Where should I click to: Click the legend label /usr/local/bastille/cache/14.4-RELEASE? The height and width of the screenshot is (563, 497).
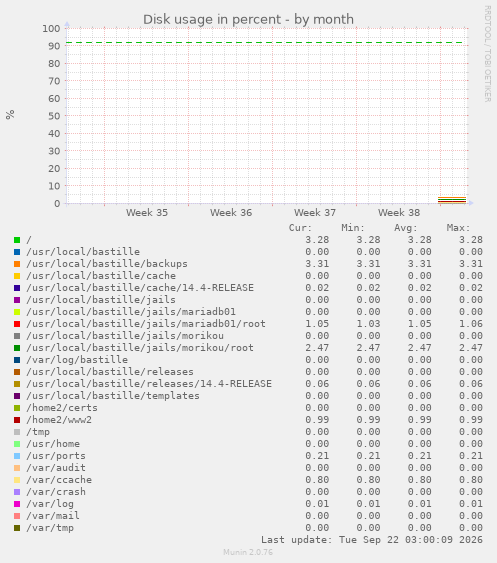(140, 288)
